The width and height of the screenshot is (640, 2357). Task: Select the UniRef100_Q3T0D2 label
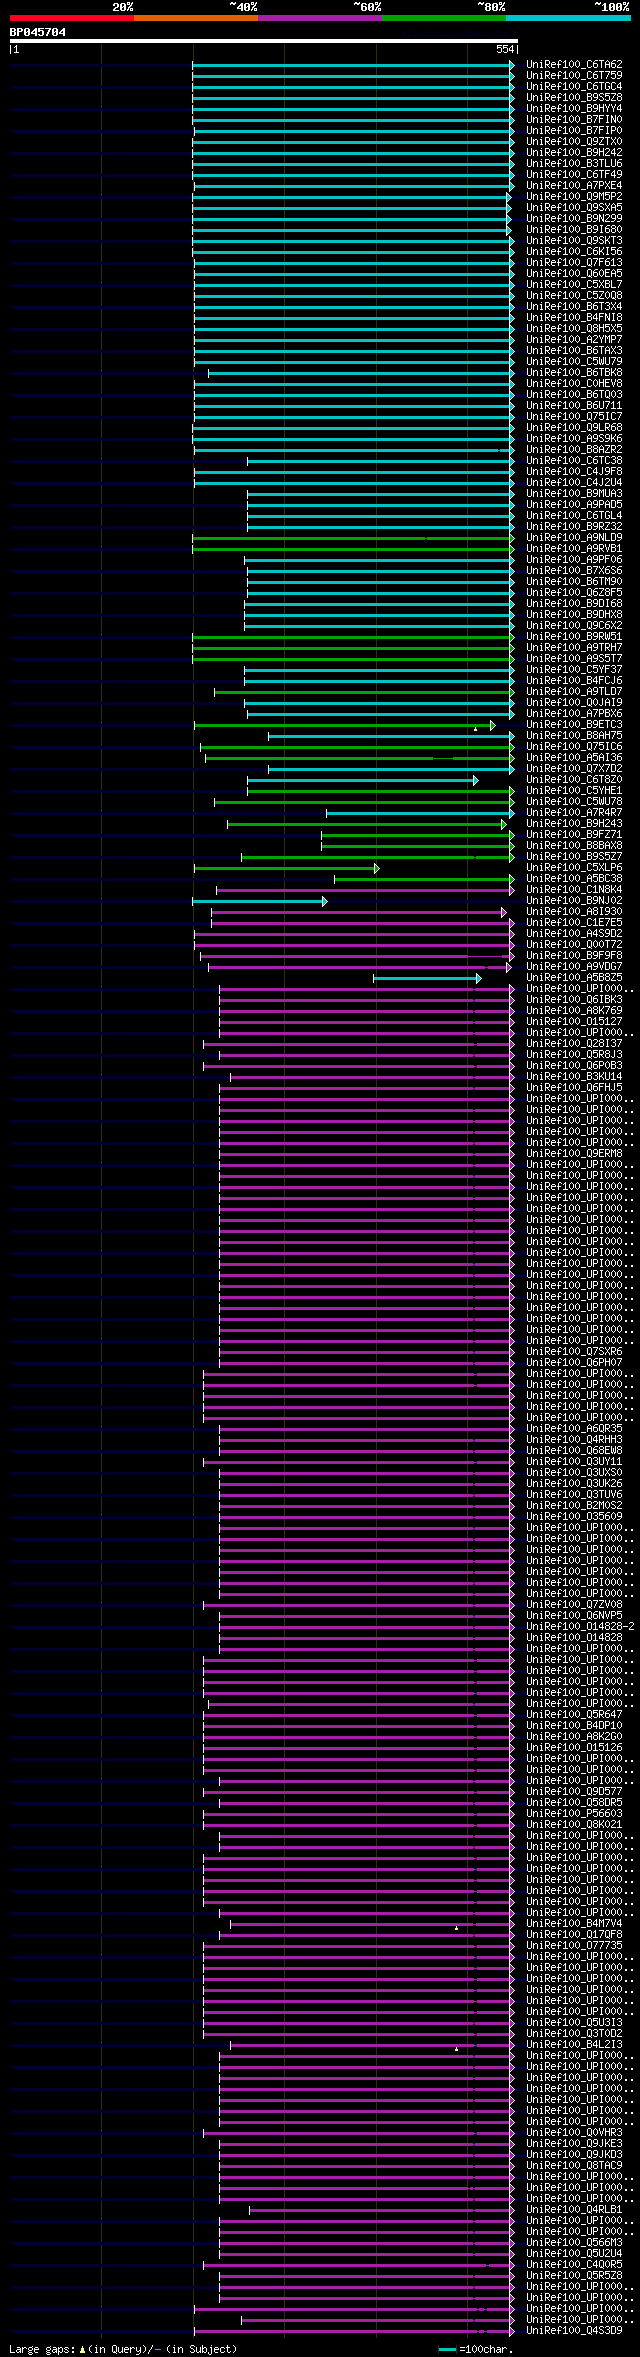click(574, 2034)
